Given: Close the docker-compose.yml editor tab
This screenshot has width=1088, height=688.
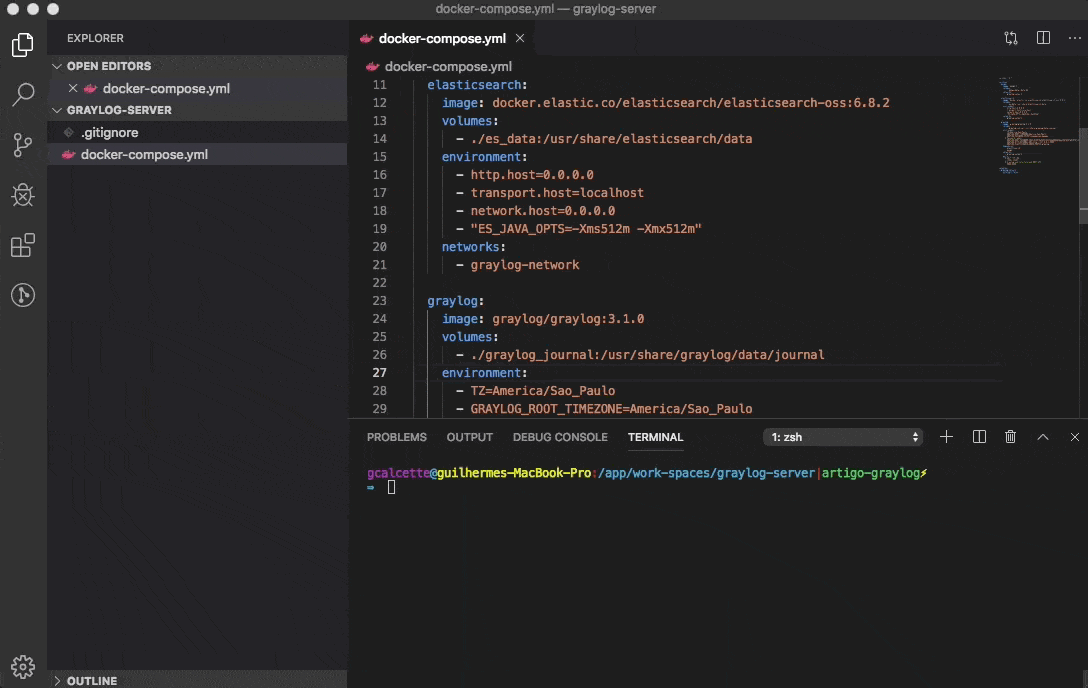Looking at the screenshot, I should click(x=520, y=38).
